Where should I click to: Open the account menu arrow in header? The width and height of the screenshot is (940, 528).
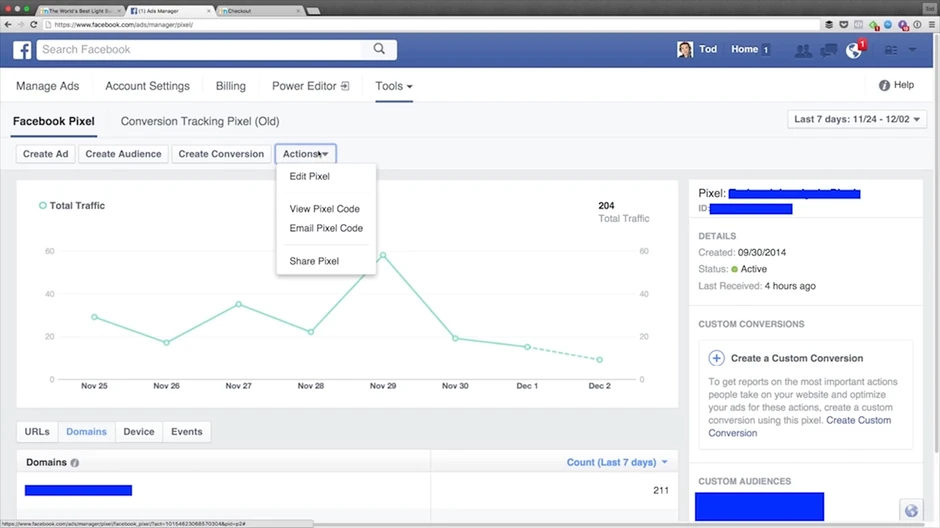(x=912, y=50)
